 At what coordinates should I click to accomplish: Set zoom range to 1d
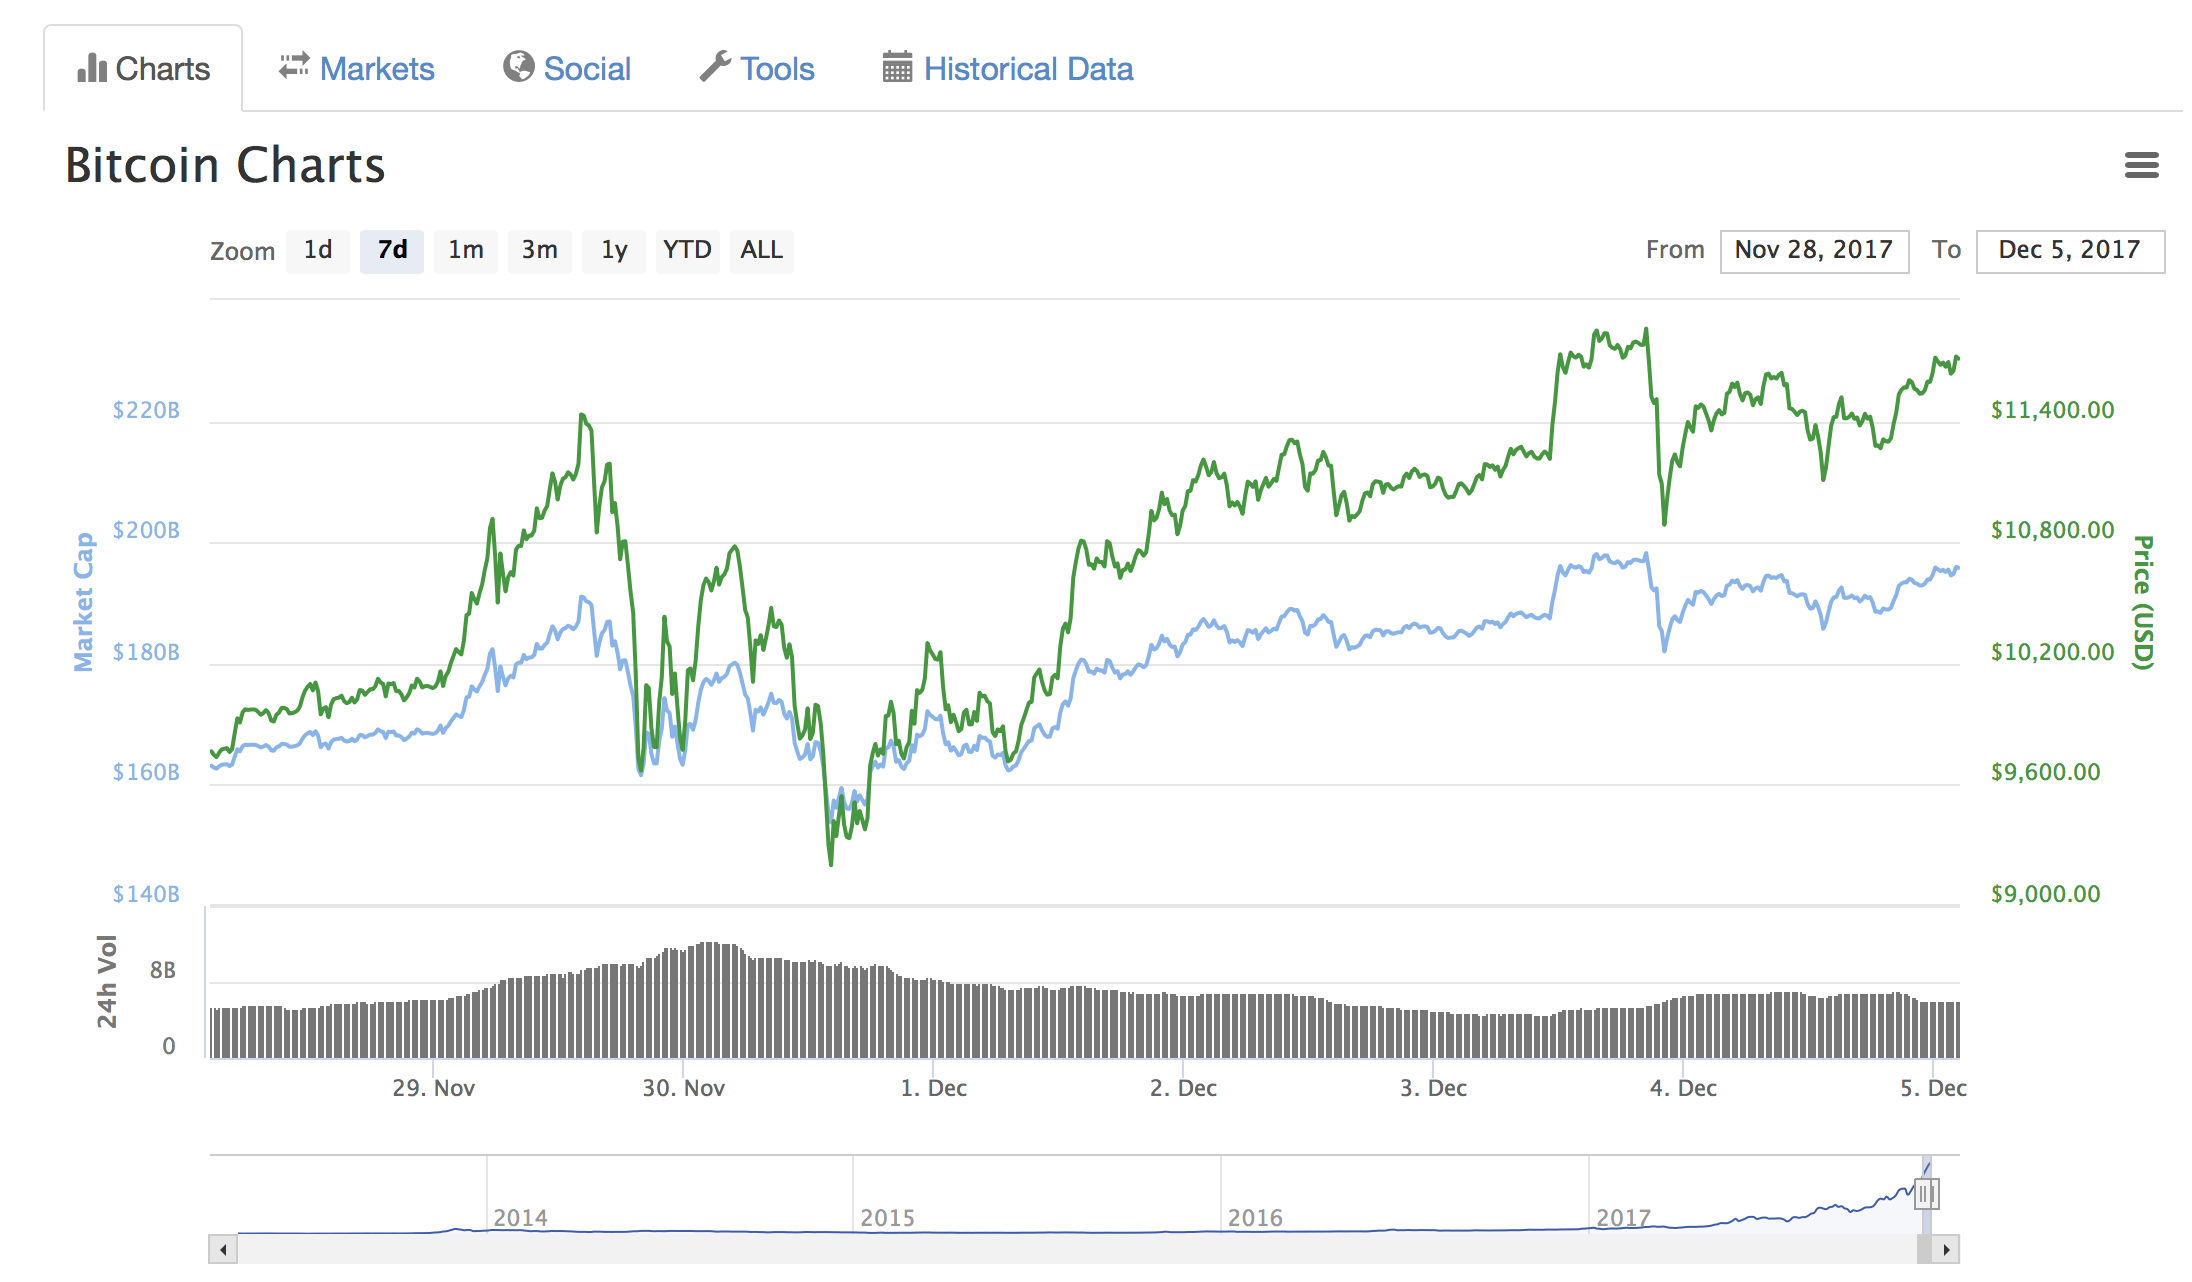point(318,250)
